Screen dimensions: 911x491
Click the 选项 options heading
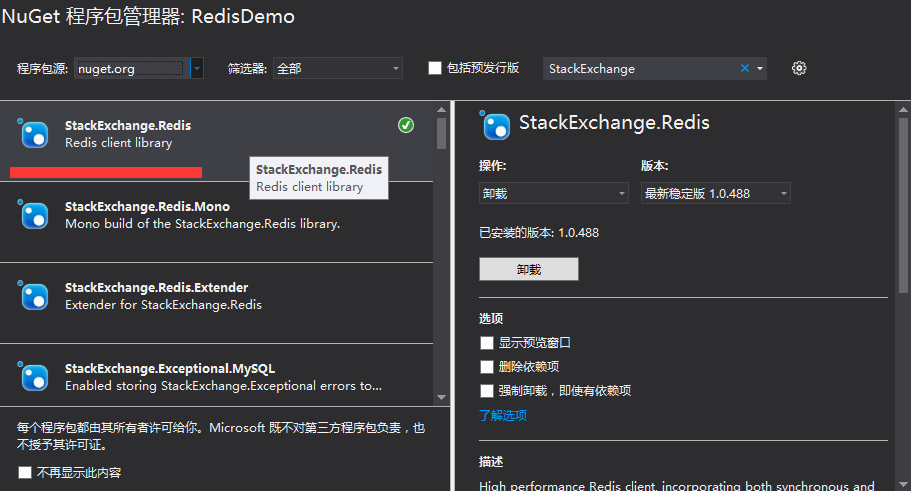click(x=491, y=318)
